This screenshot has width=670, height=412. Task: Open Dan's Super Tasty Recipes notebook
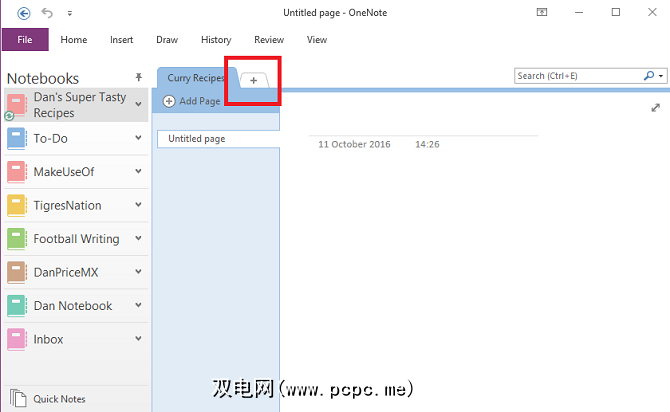(x=76, y=105)
